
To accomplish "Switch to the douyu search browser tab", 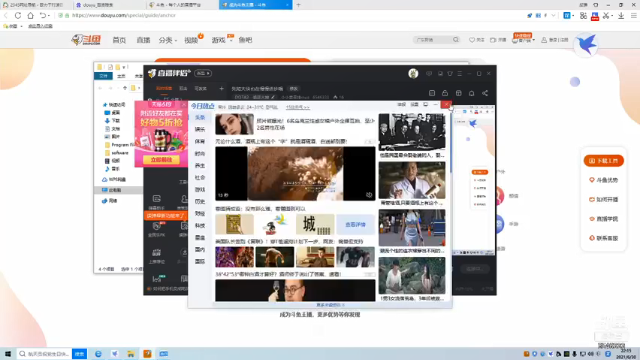I will click(x=109, y=5).
